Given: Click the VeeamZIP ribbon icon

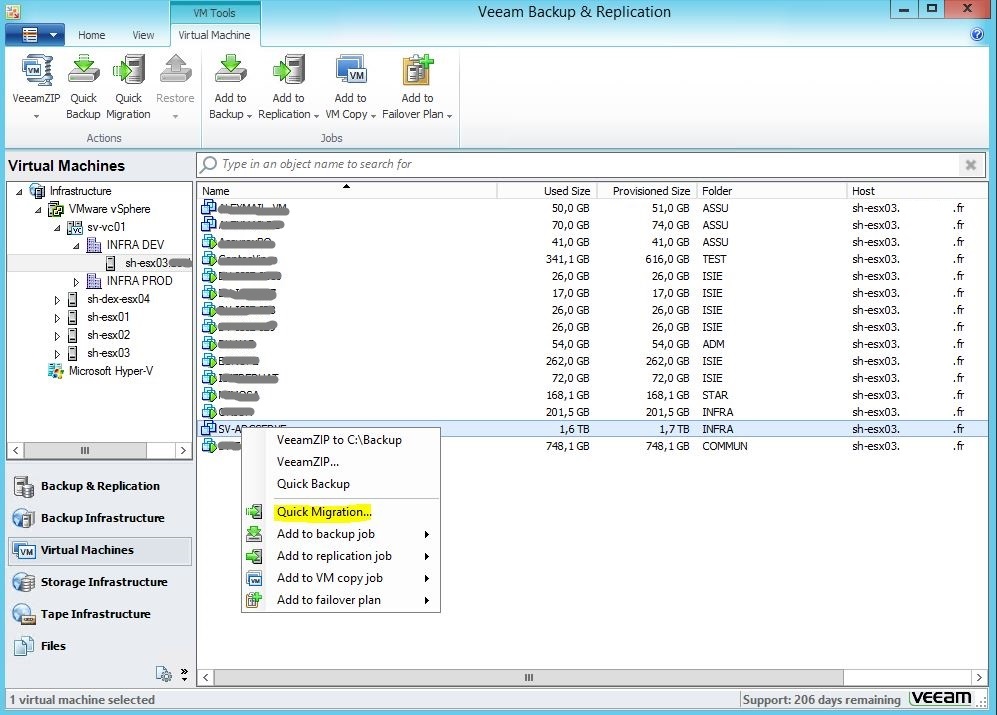Looking at the screenshot, I should point(36,71).
